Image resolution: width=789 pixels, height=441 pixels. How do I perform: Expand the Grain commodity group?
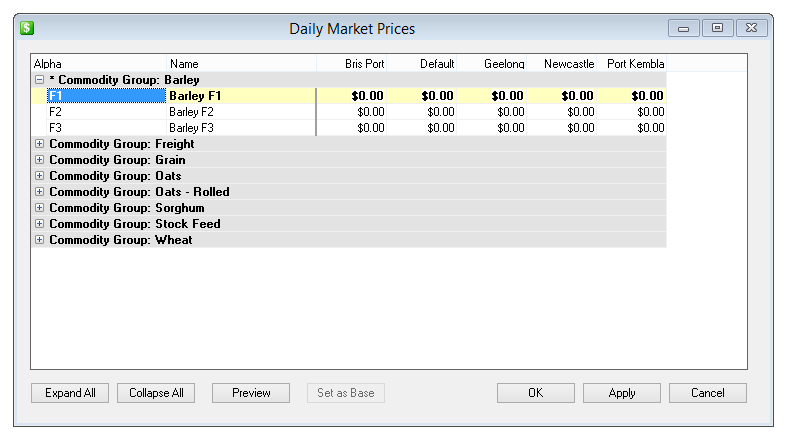[39, 160]
